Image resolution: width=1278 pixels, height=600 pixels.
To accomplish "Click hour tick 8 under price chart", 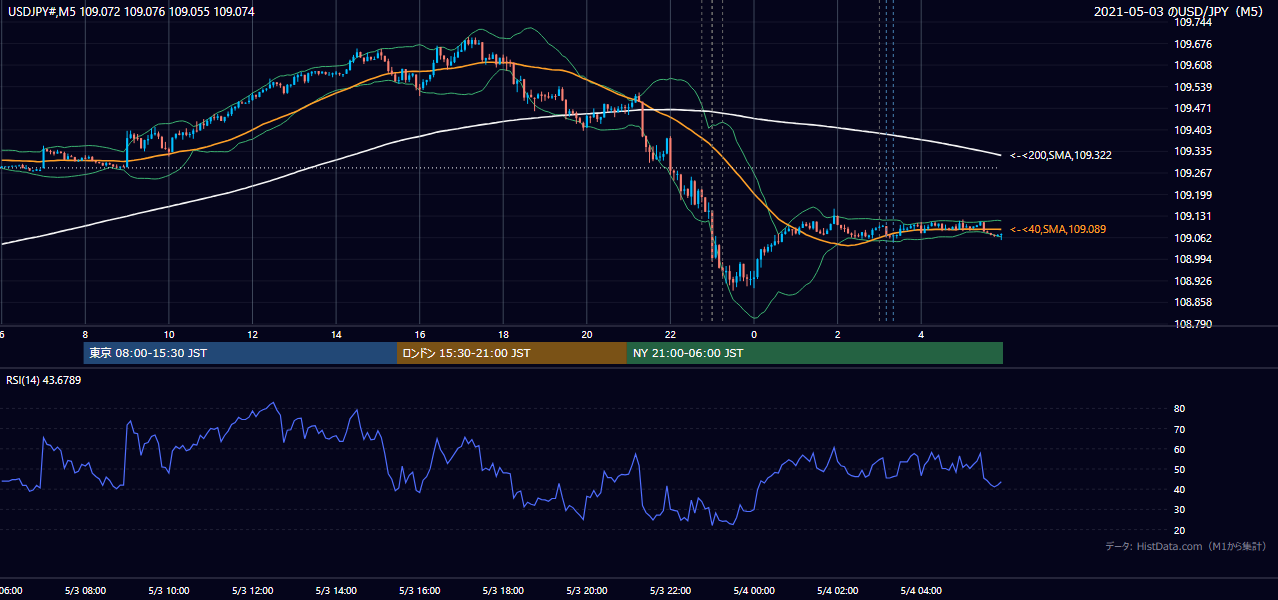I will point(85,335).
